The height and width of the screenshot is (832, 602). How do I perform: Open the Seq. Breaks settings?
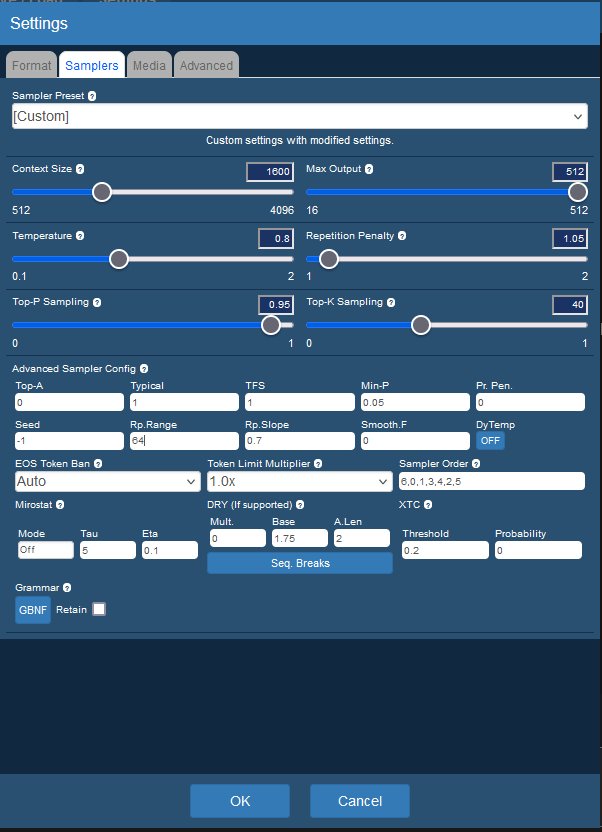point(299,563)
